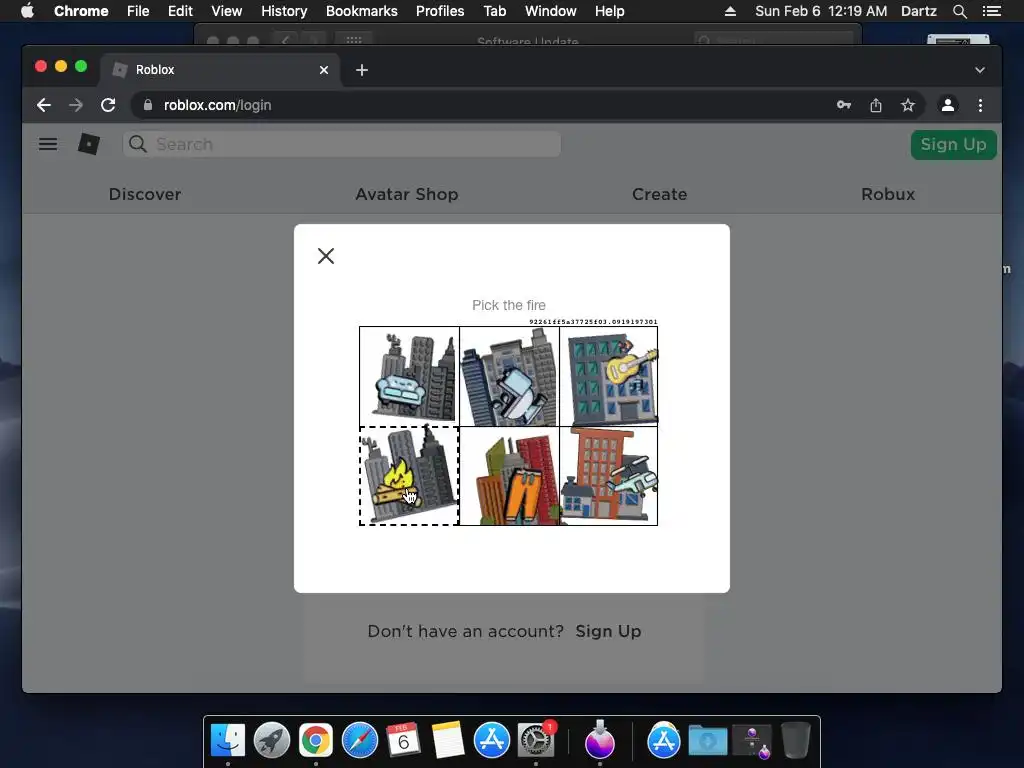Open the Discover tab
The height and width of the screenshot is (768, 1024).
(x=145, y=195)
